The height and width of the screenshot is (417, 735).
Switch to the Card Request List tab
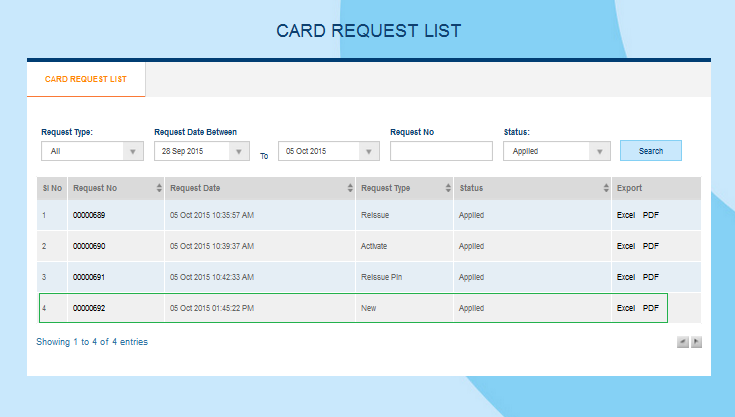coord(86,79)
